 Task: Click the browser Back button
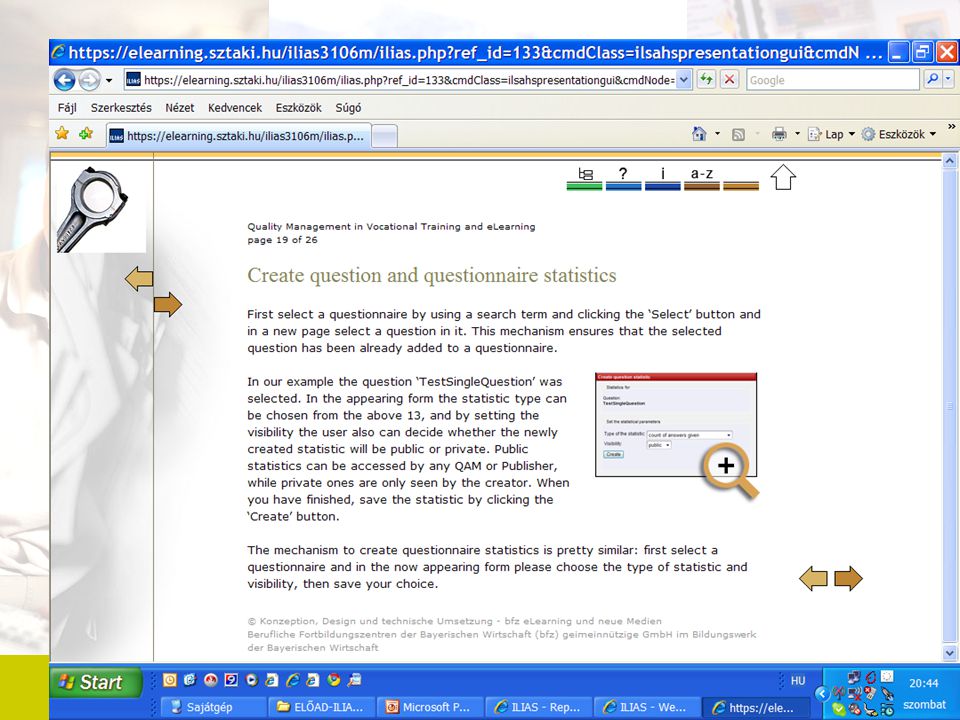tap(64, 80)
